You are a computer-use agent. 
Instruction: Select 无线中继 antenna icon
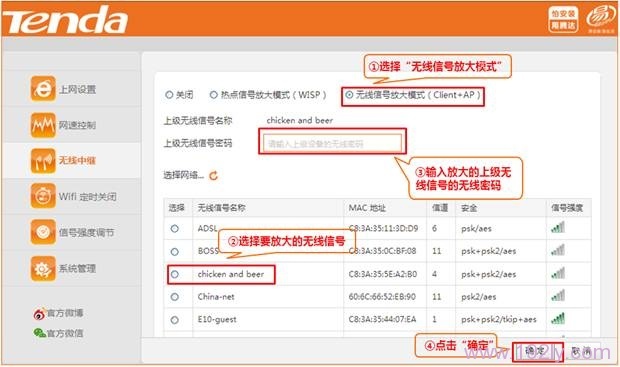(43, 161)
